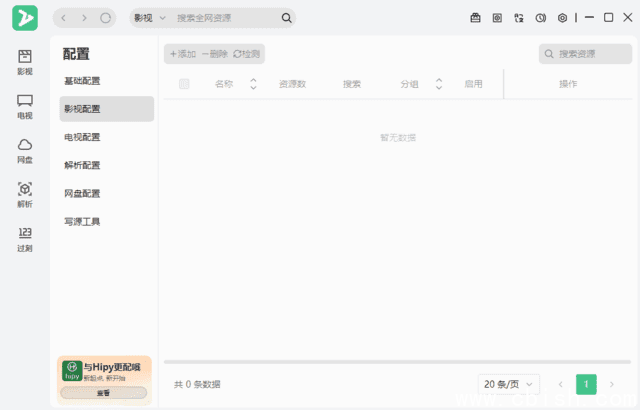Switch to the 网盘配置 tab
The image size is (640, 410).
(x=83, y=193)
